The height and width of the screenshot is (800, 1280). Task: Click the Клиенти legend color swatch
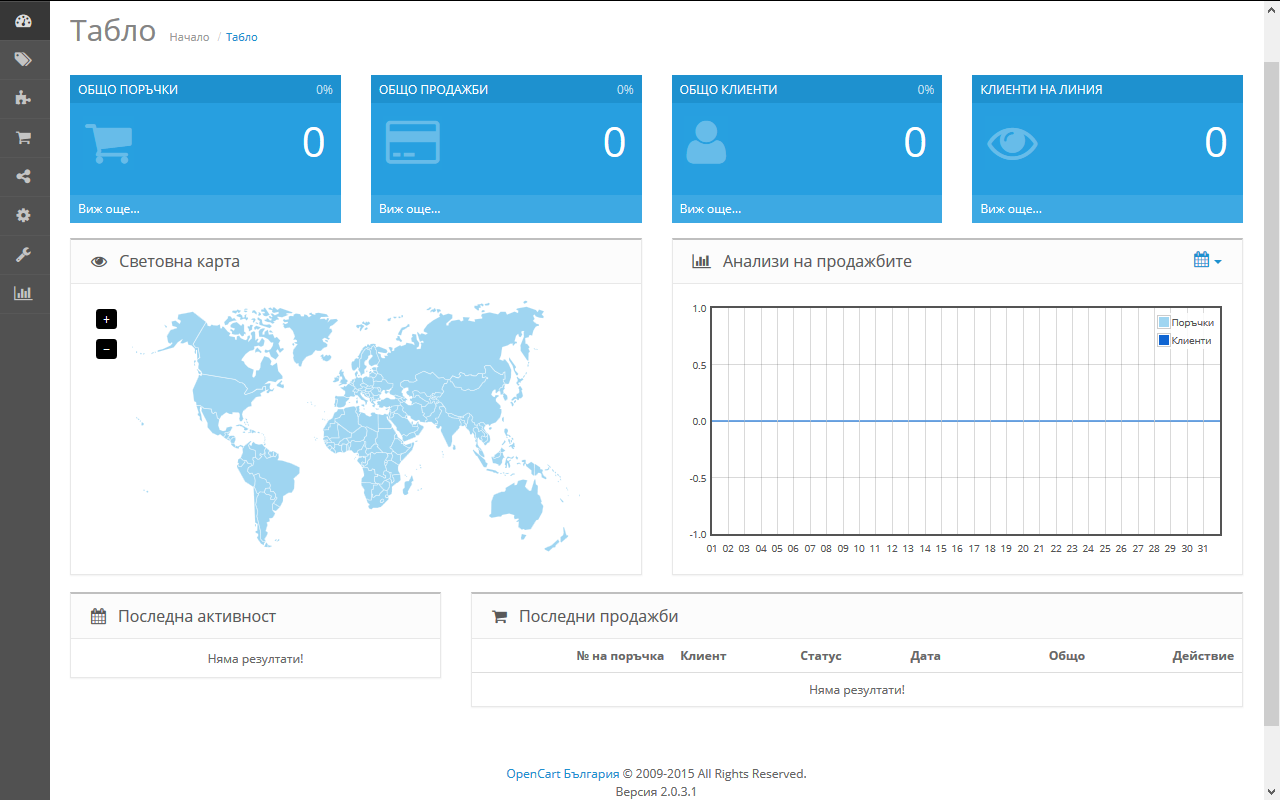(x=1163, y=340)
